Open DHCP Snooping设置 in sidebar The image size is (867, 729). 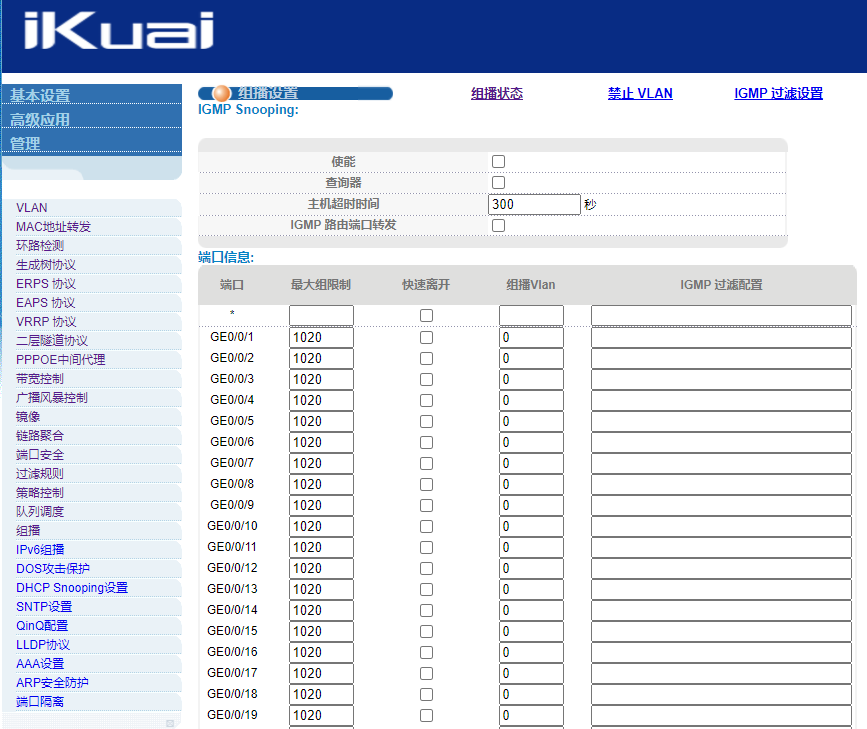pos(72,587)
